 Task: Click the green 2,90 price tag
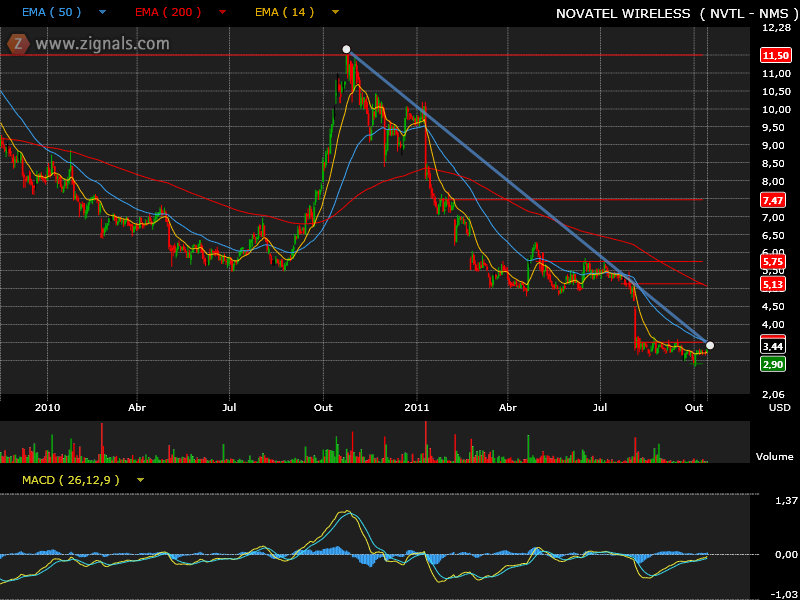pyautogui.click(x=772, y=364)
